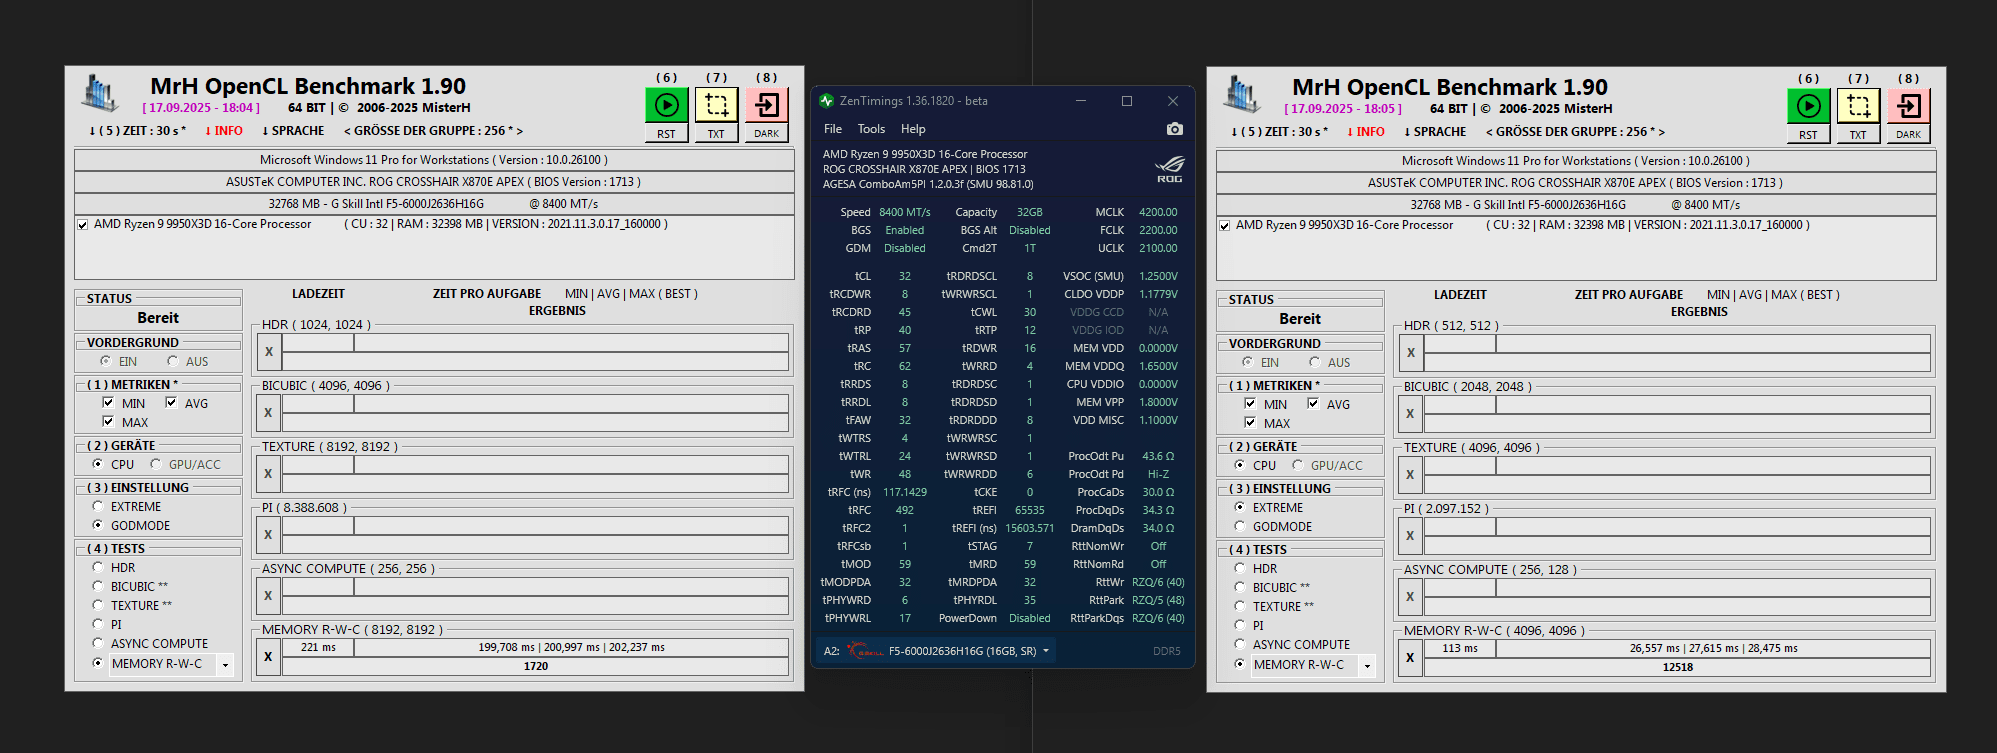Click X button beside PI (2.097.152) in right window
Viewport: 1997px width, 753px height.
tap(1410, 536)
